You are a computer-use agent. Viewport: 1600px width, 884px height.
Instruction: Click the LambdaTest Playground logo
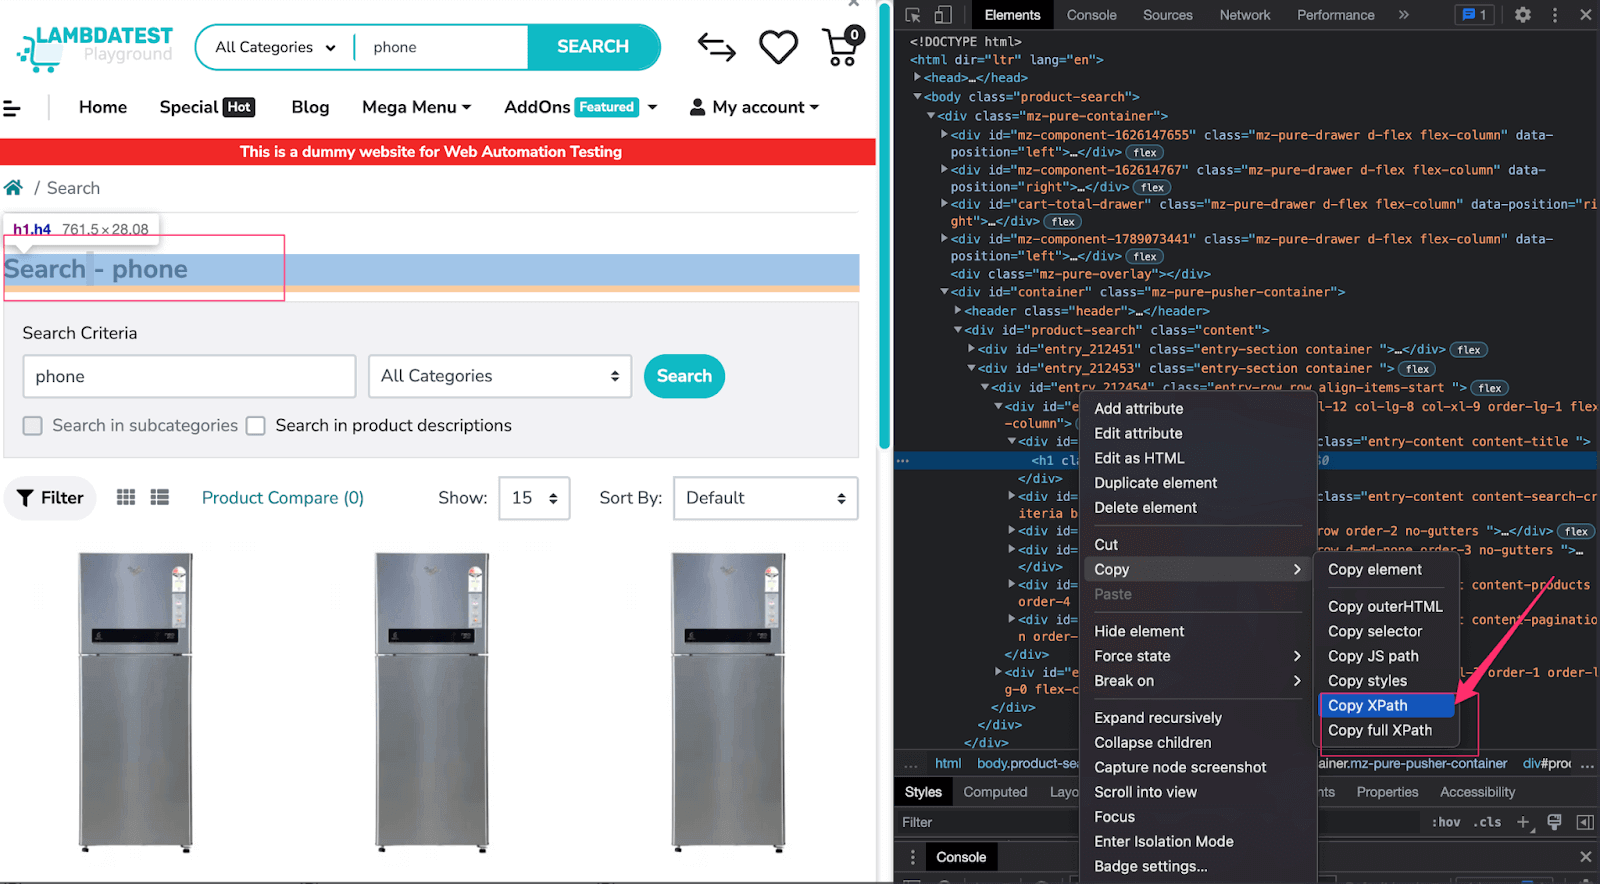[x=95, y=47]
